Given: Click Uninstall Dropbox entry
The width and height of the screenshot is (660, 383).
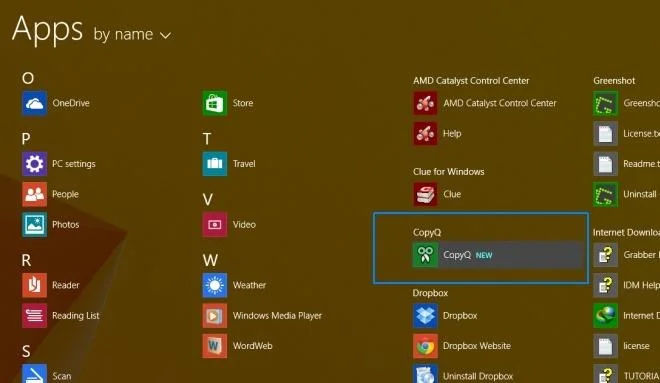Looking at the screenshot, I should (x=463, y=374).
